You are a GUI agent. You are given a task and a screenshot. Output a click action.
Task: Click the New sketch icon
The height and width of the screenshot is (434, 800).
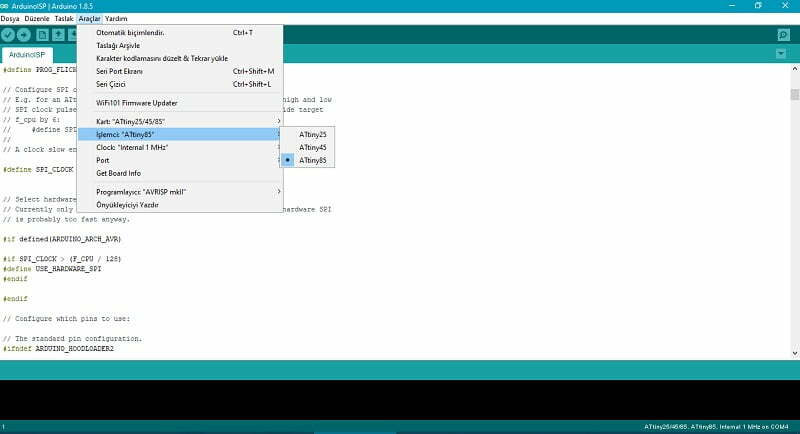tap(42, 35)
